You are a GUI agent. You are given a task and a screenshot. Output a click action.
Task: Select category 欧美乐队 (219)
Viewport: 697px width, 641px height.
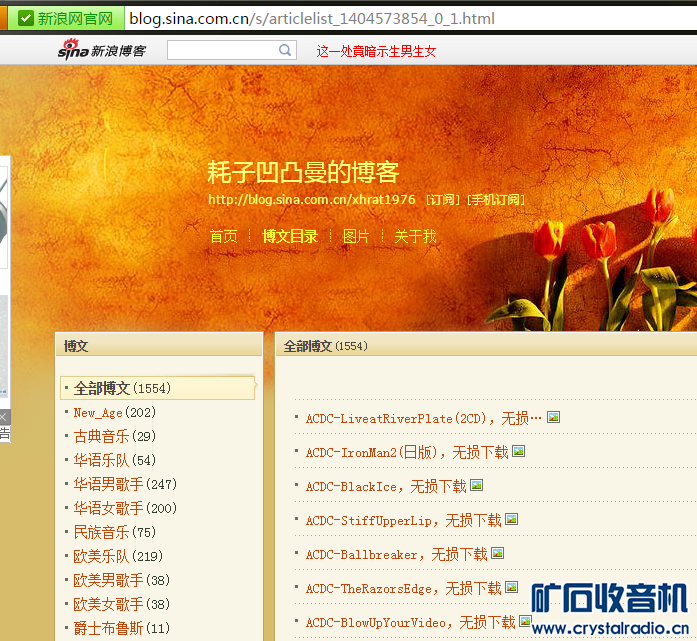[x=118, y=556]
